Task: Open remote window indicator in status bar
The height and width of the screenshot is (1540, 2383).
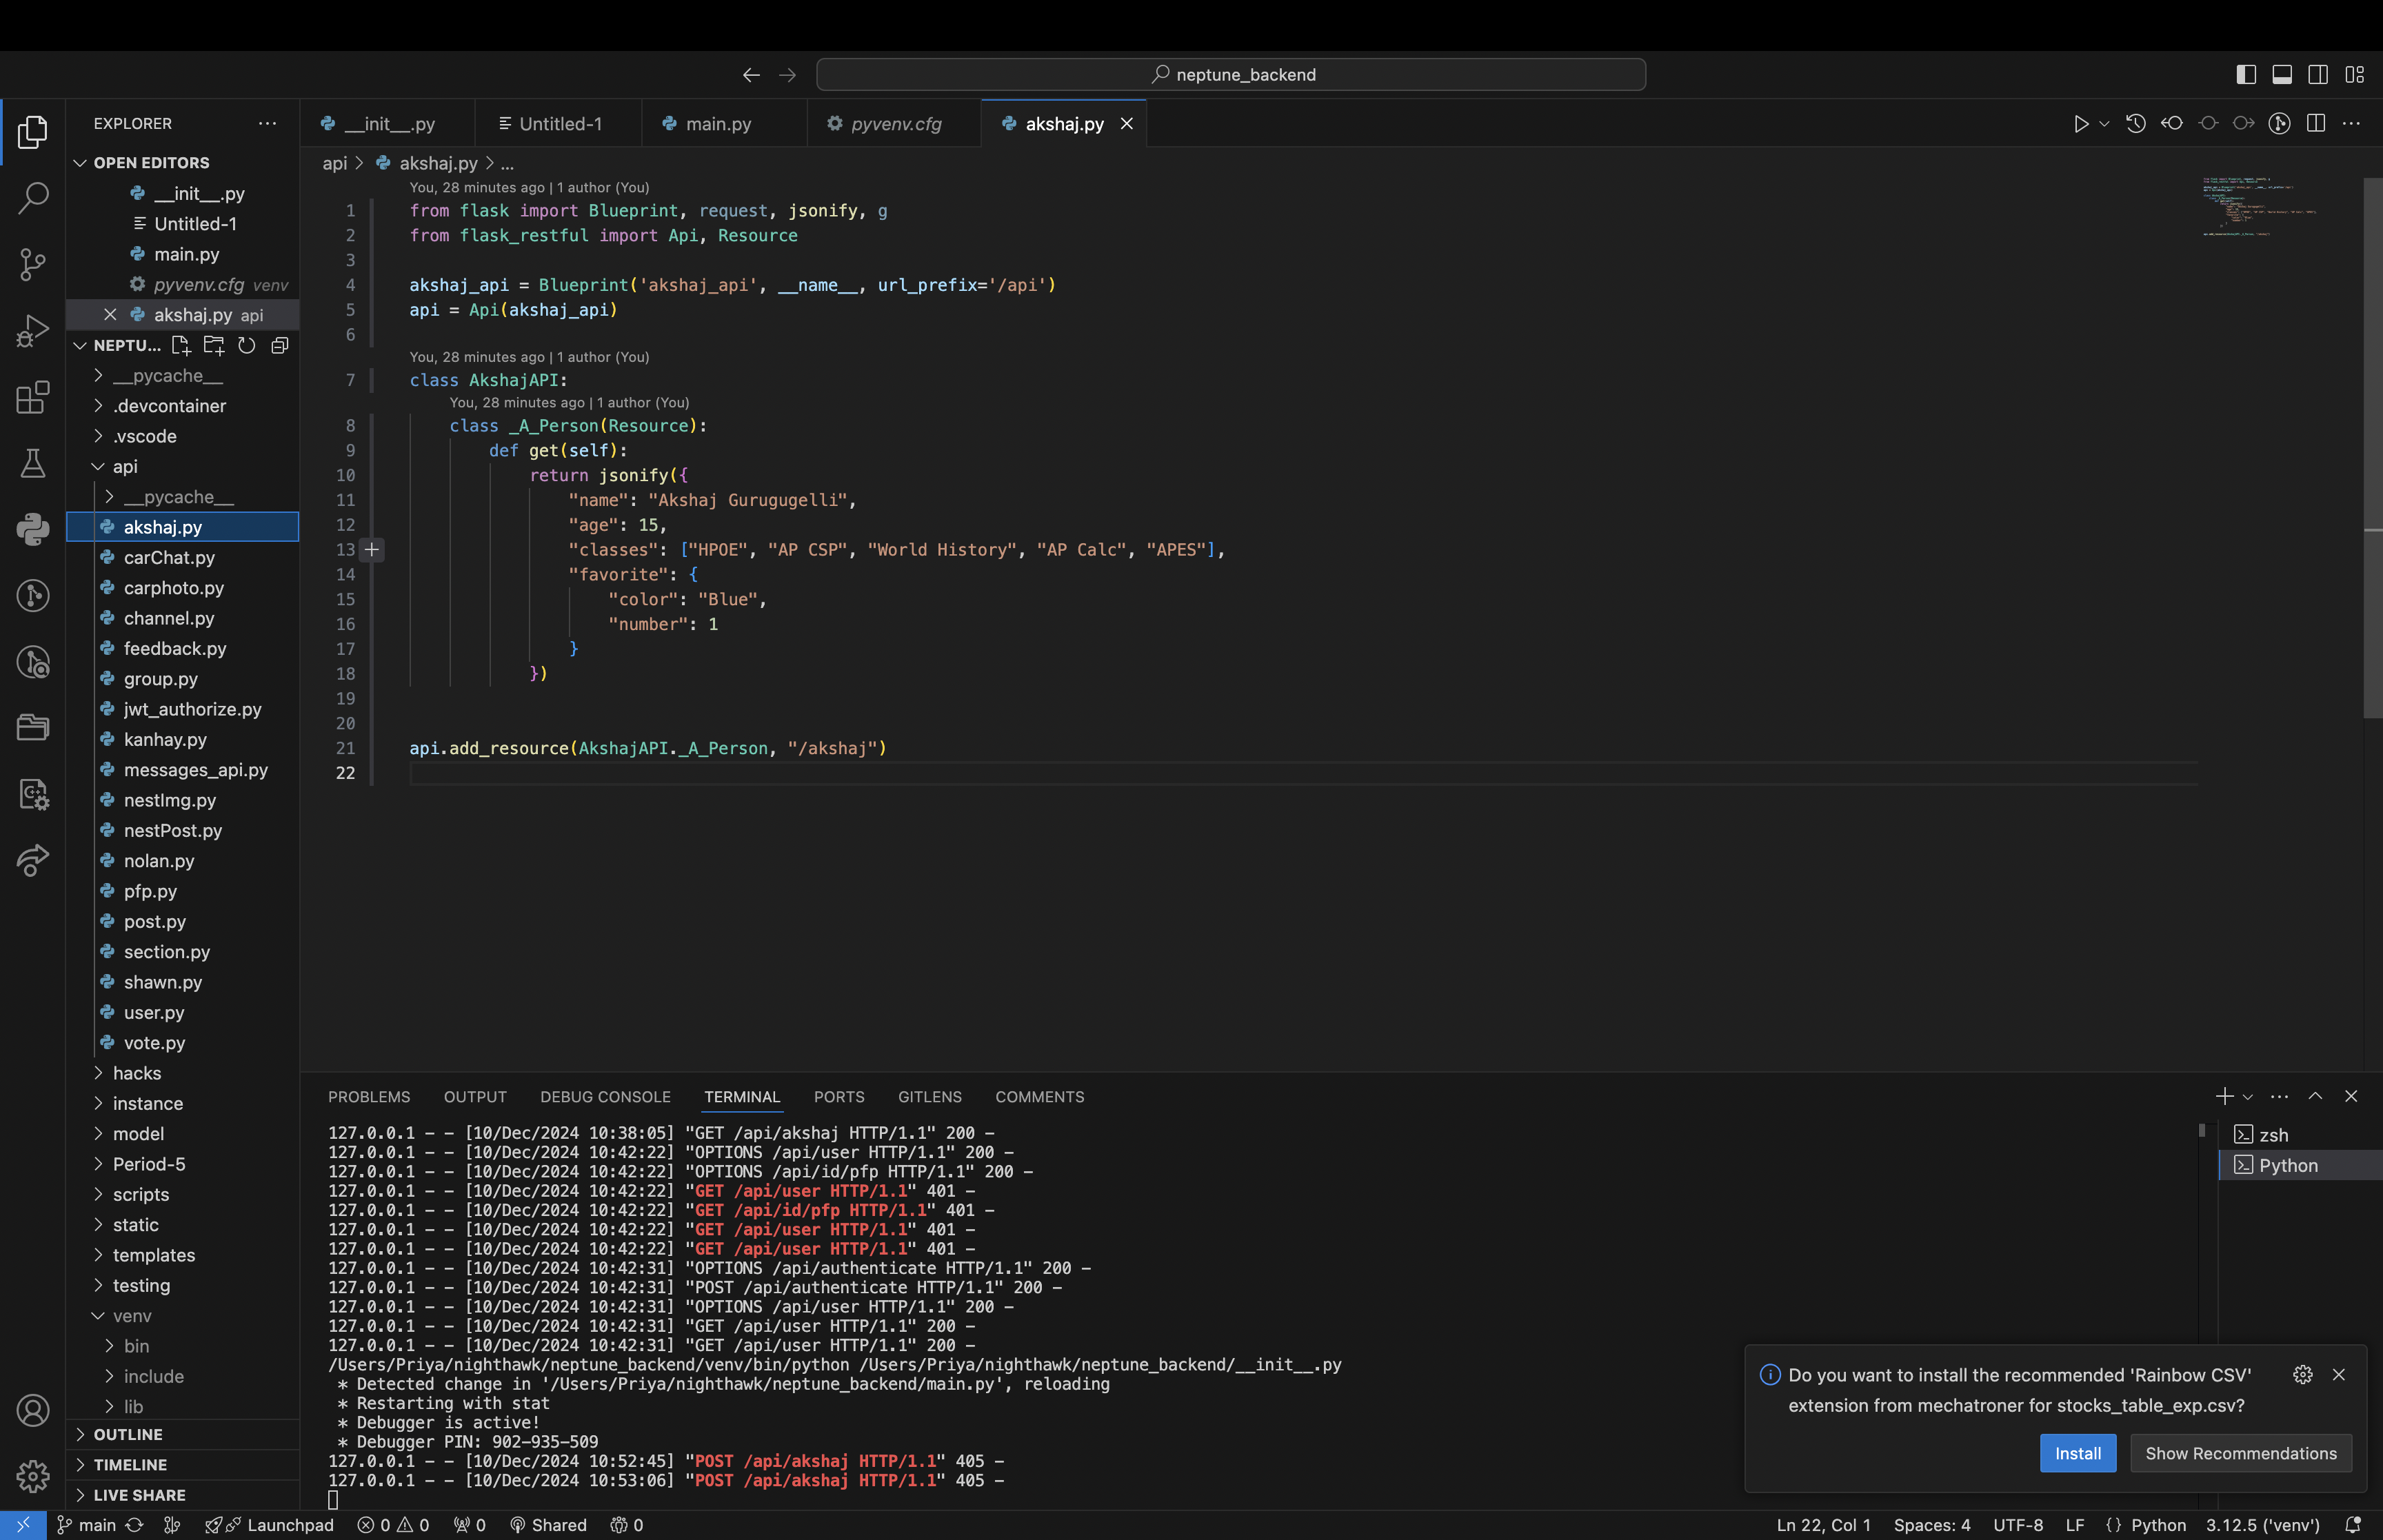Action: pyautogui.click(x=23, y=1525)
